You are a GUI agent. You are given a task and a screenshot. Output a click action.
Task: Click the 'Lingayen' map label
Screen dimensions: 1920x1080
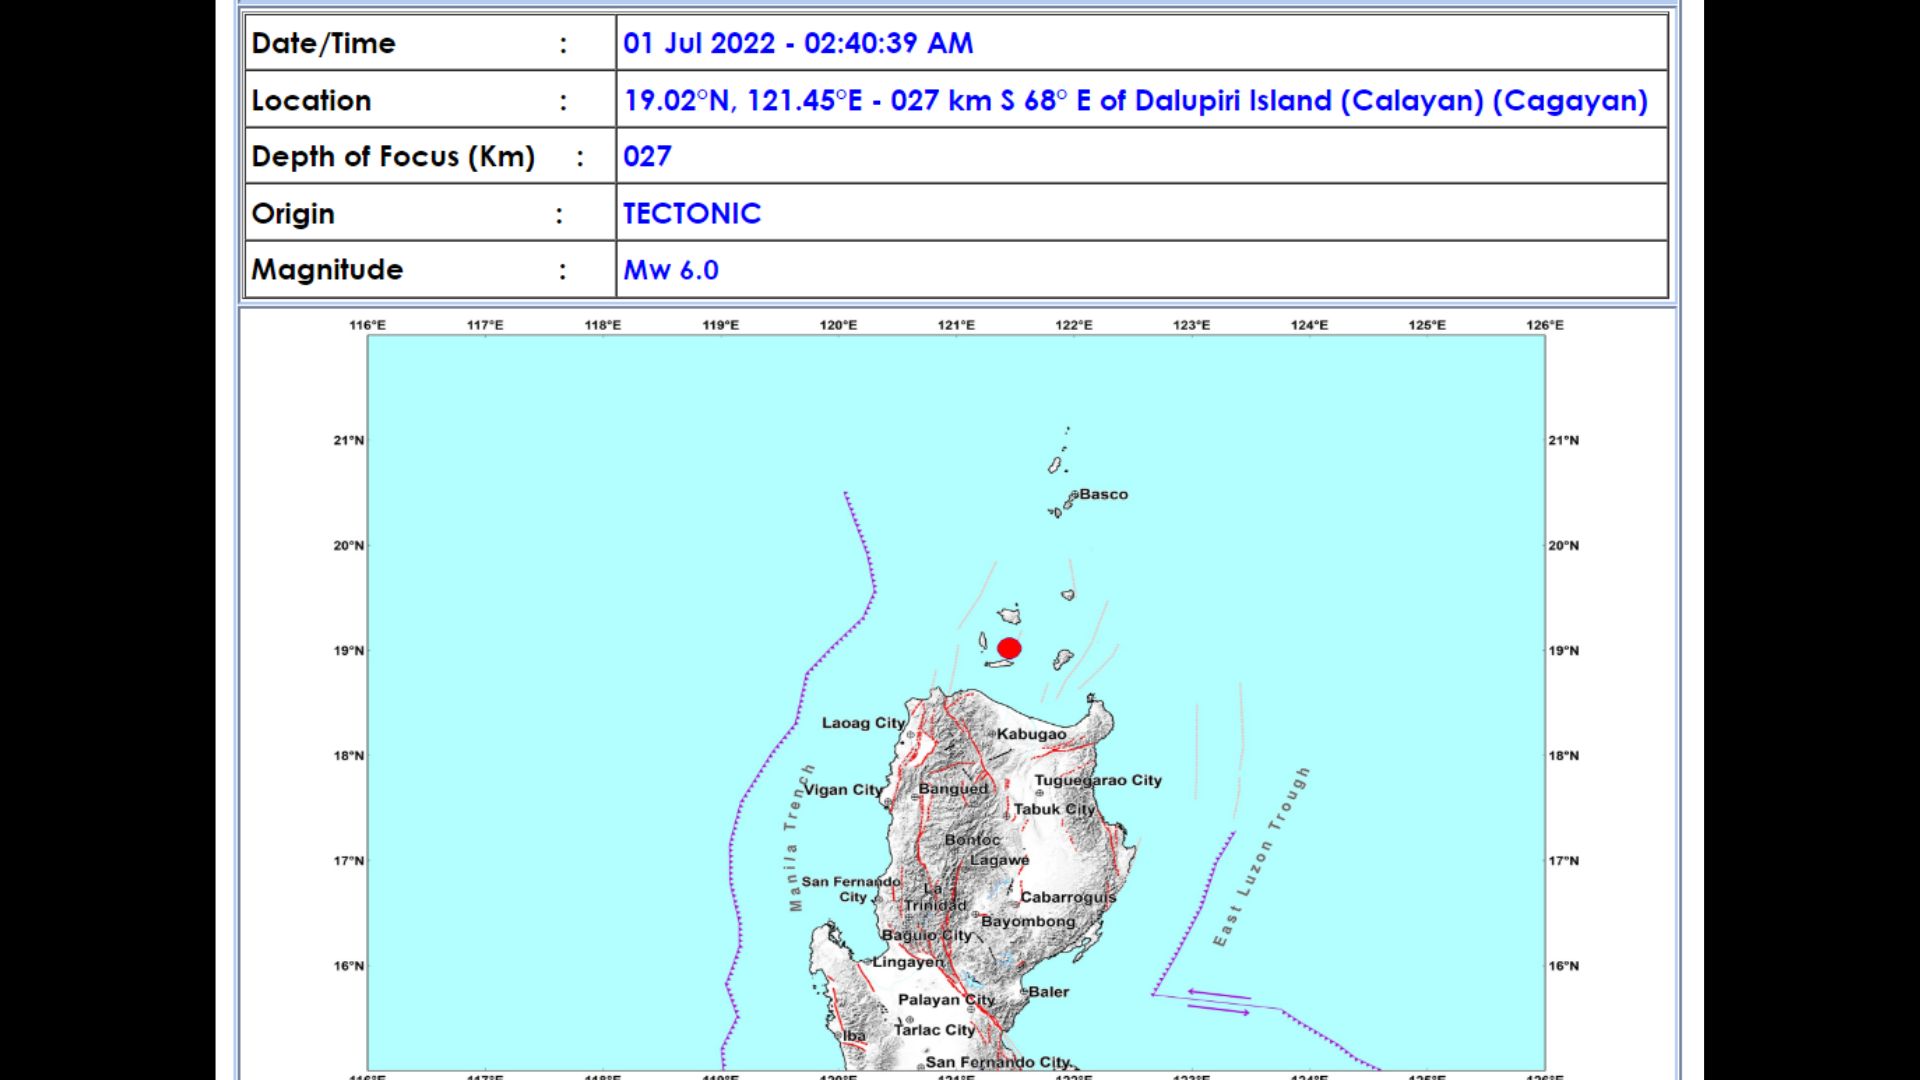point(908,962)
